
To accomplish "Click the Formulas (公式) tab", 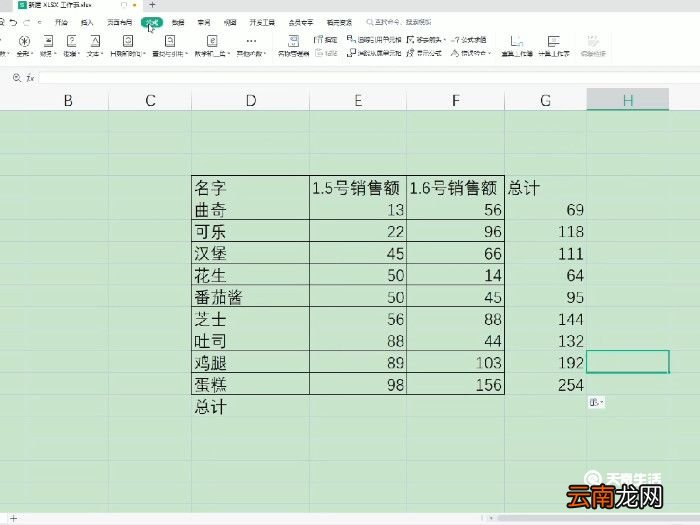I will [152, 22].
